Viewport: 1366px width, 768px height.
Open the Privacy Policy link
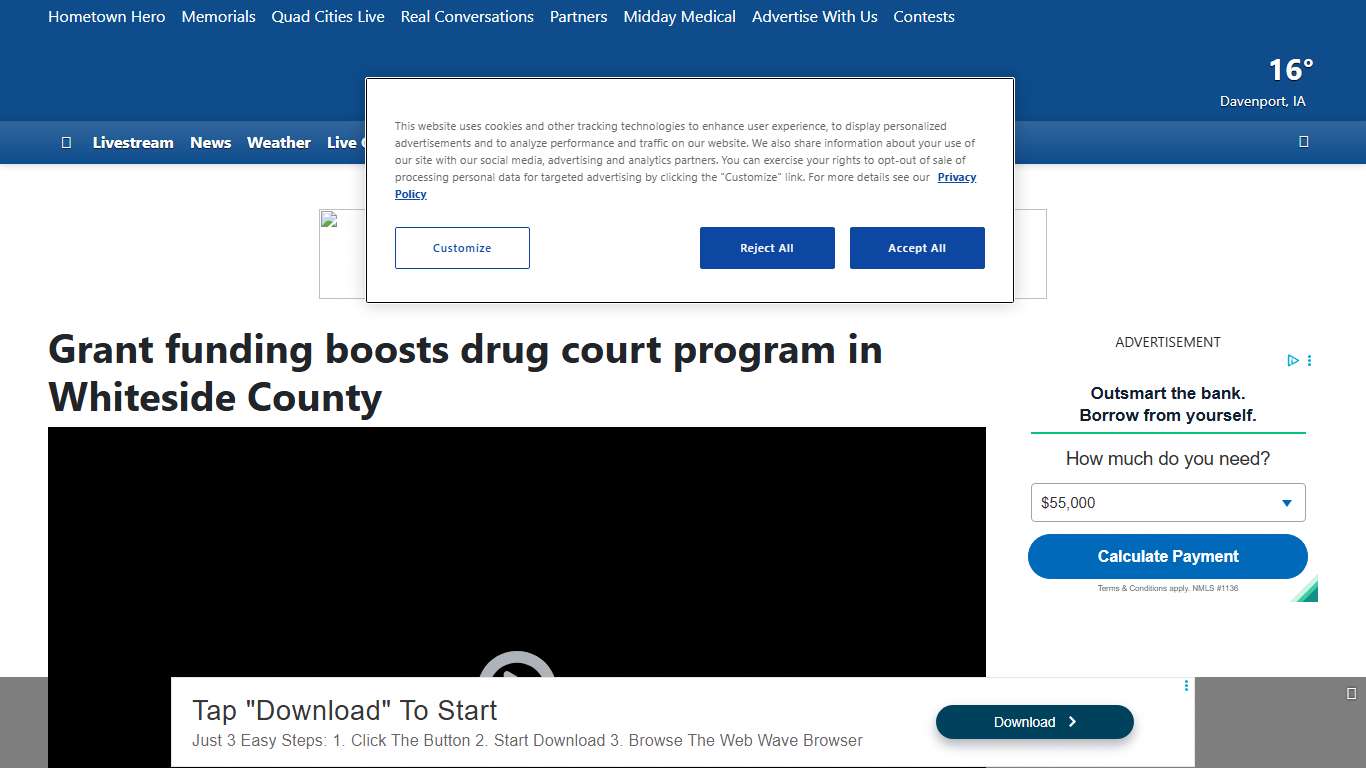(956, 177)
